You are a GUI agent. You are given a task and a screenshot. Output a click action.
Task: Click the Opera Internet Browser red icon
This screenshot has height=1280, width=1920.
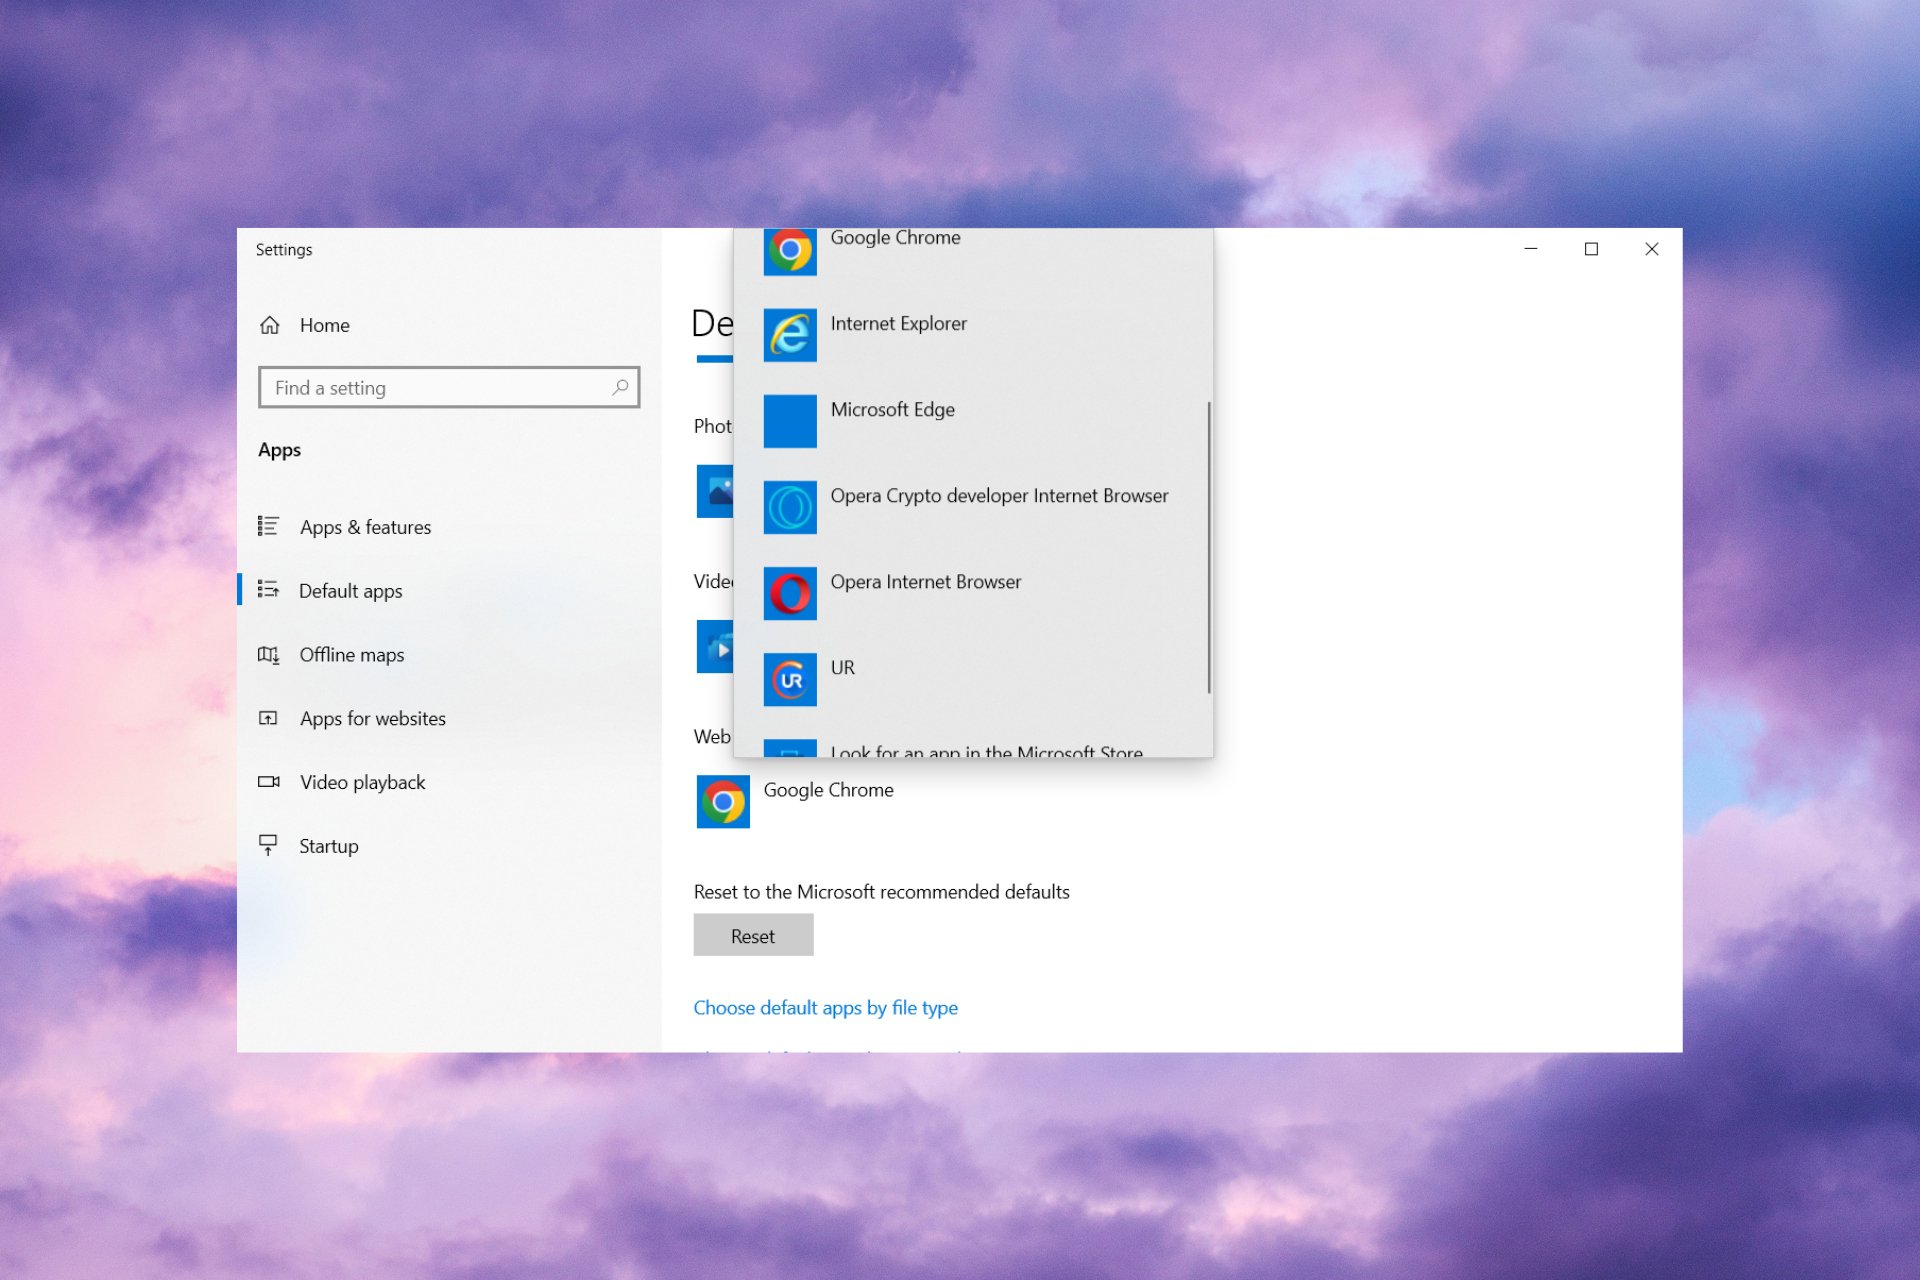coord(790,593)
